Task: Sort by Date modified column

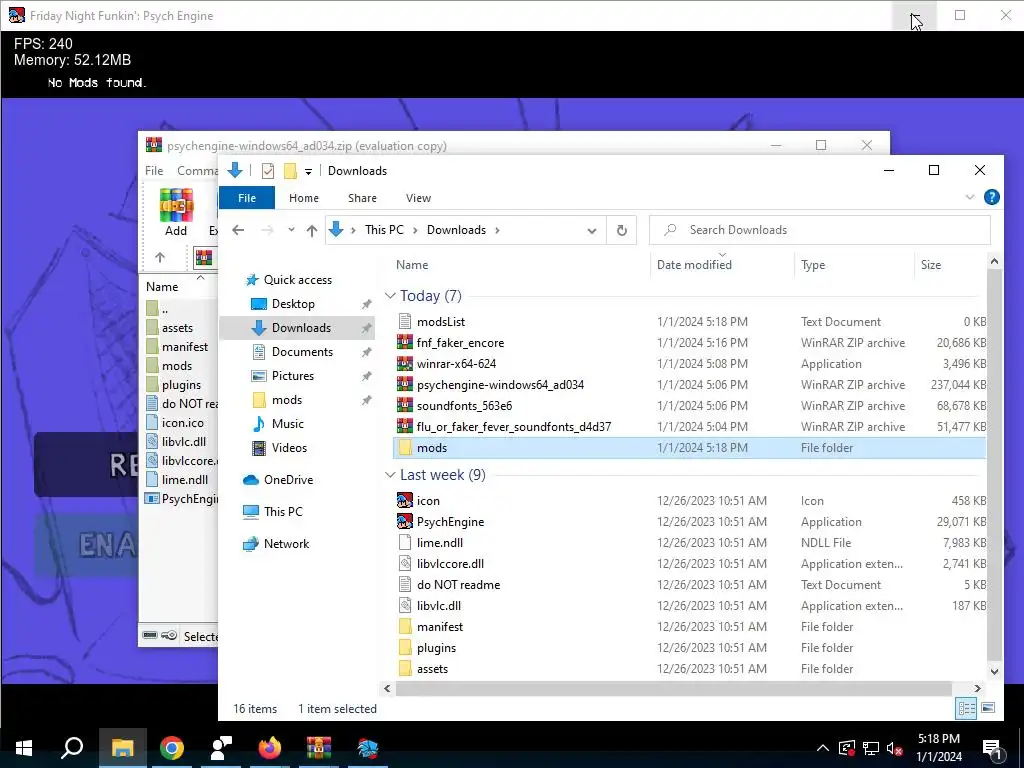Action: pos(694,264)
